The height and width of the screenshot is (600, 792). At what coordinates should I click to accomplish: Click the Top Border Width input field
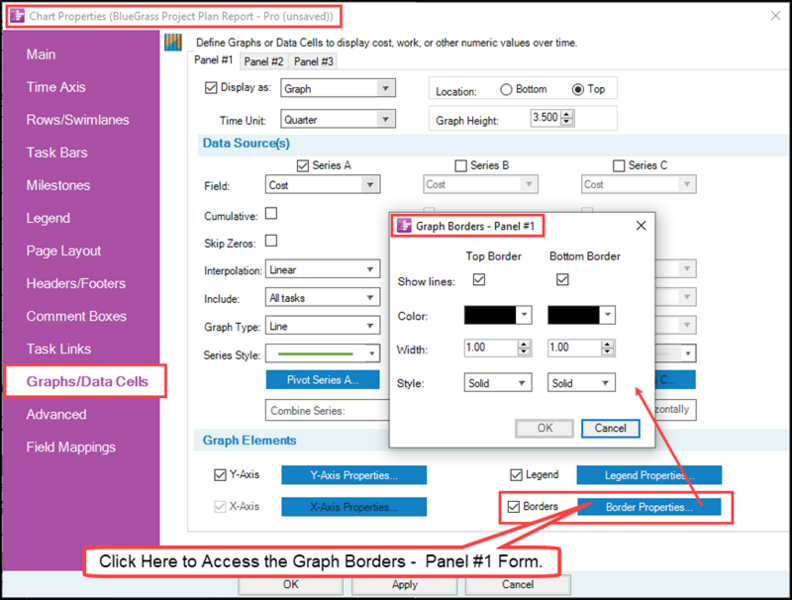pyautogui.click(x=491, y=348)
